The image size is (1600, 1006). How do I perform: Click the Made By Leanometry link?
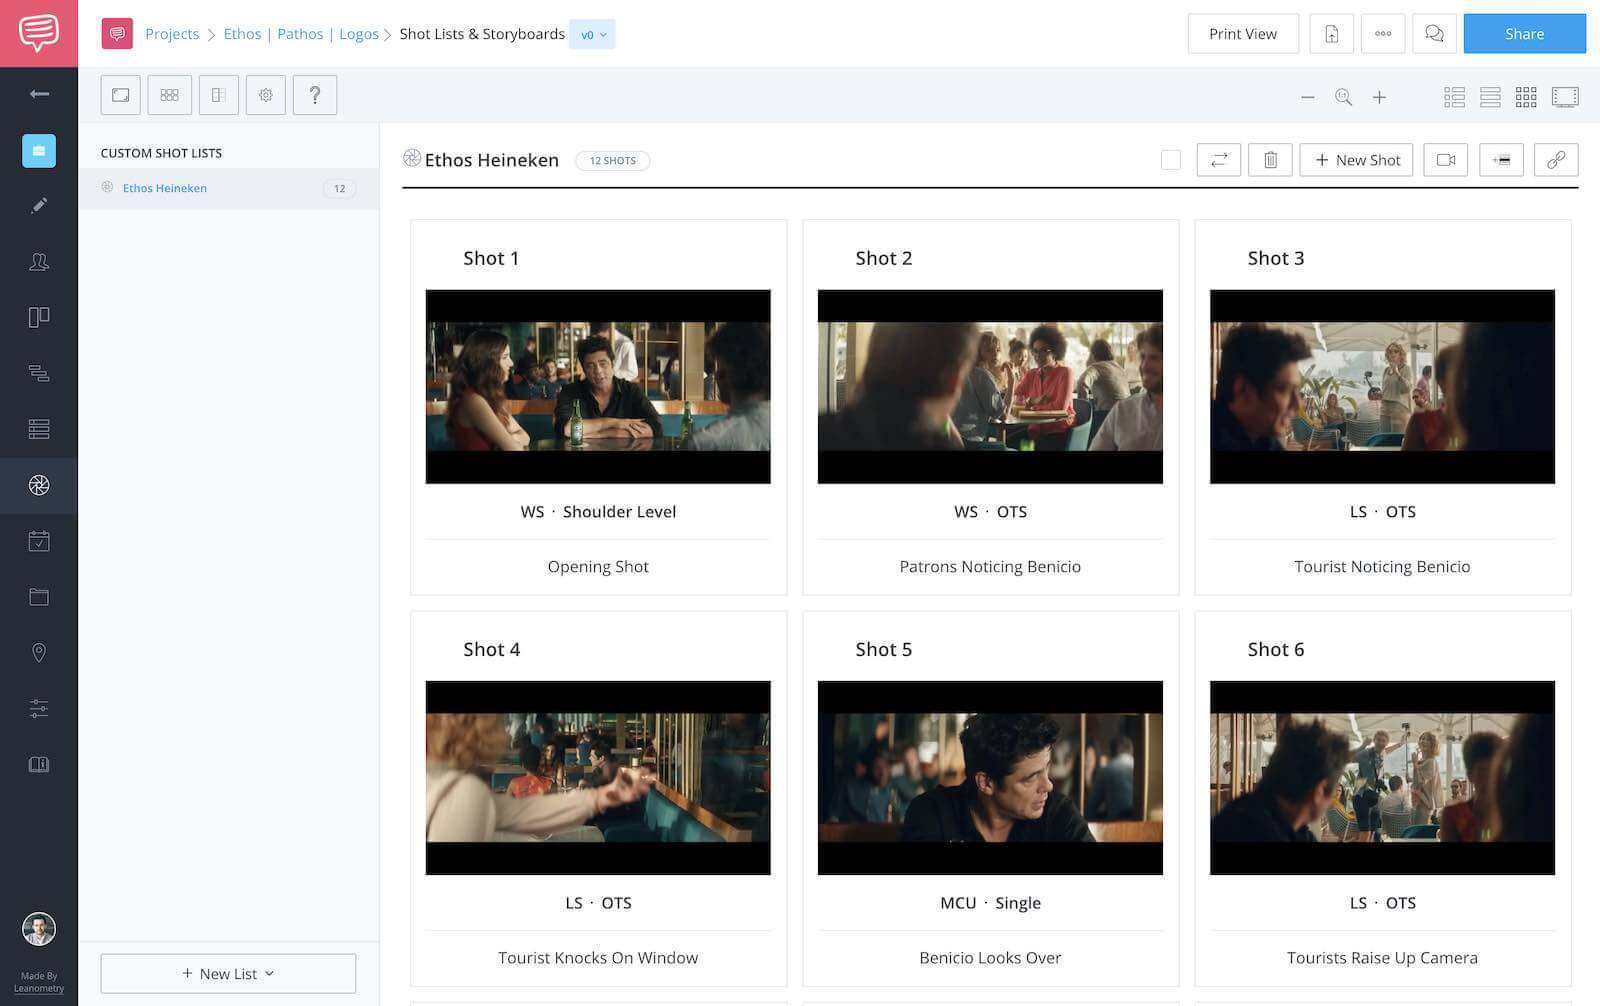point(39,982)
